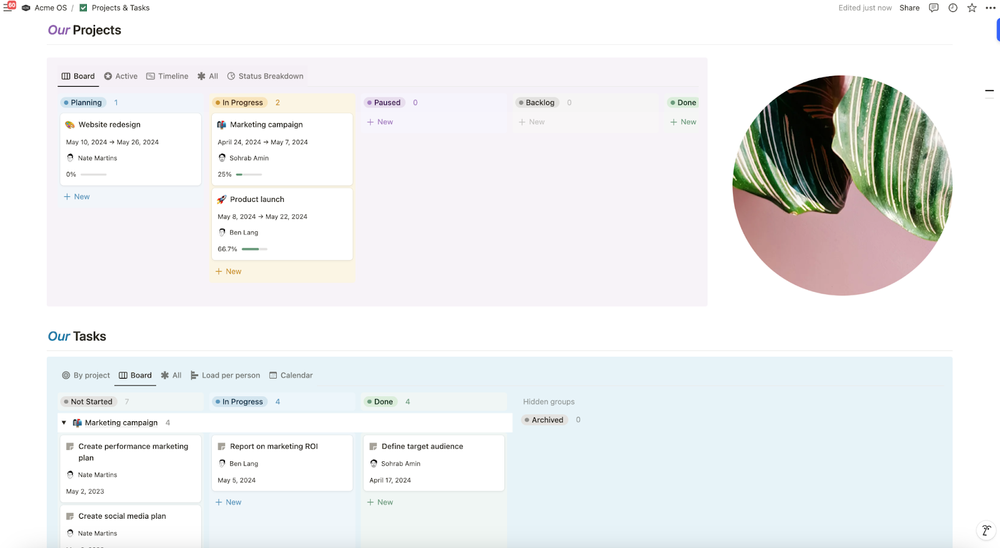This screenshot has height=548, width=1000.
Task: Switch tasks view to Calendar tab
Action: 291,375
